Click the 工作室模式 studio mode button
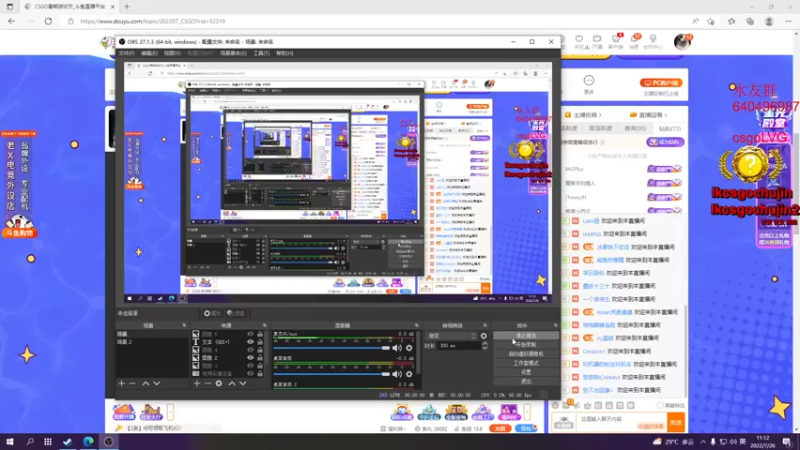 point(526,363)
